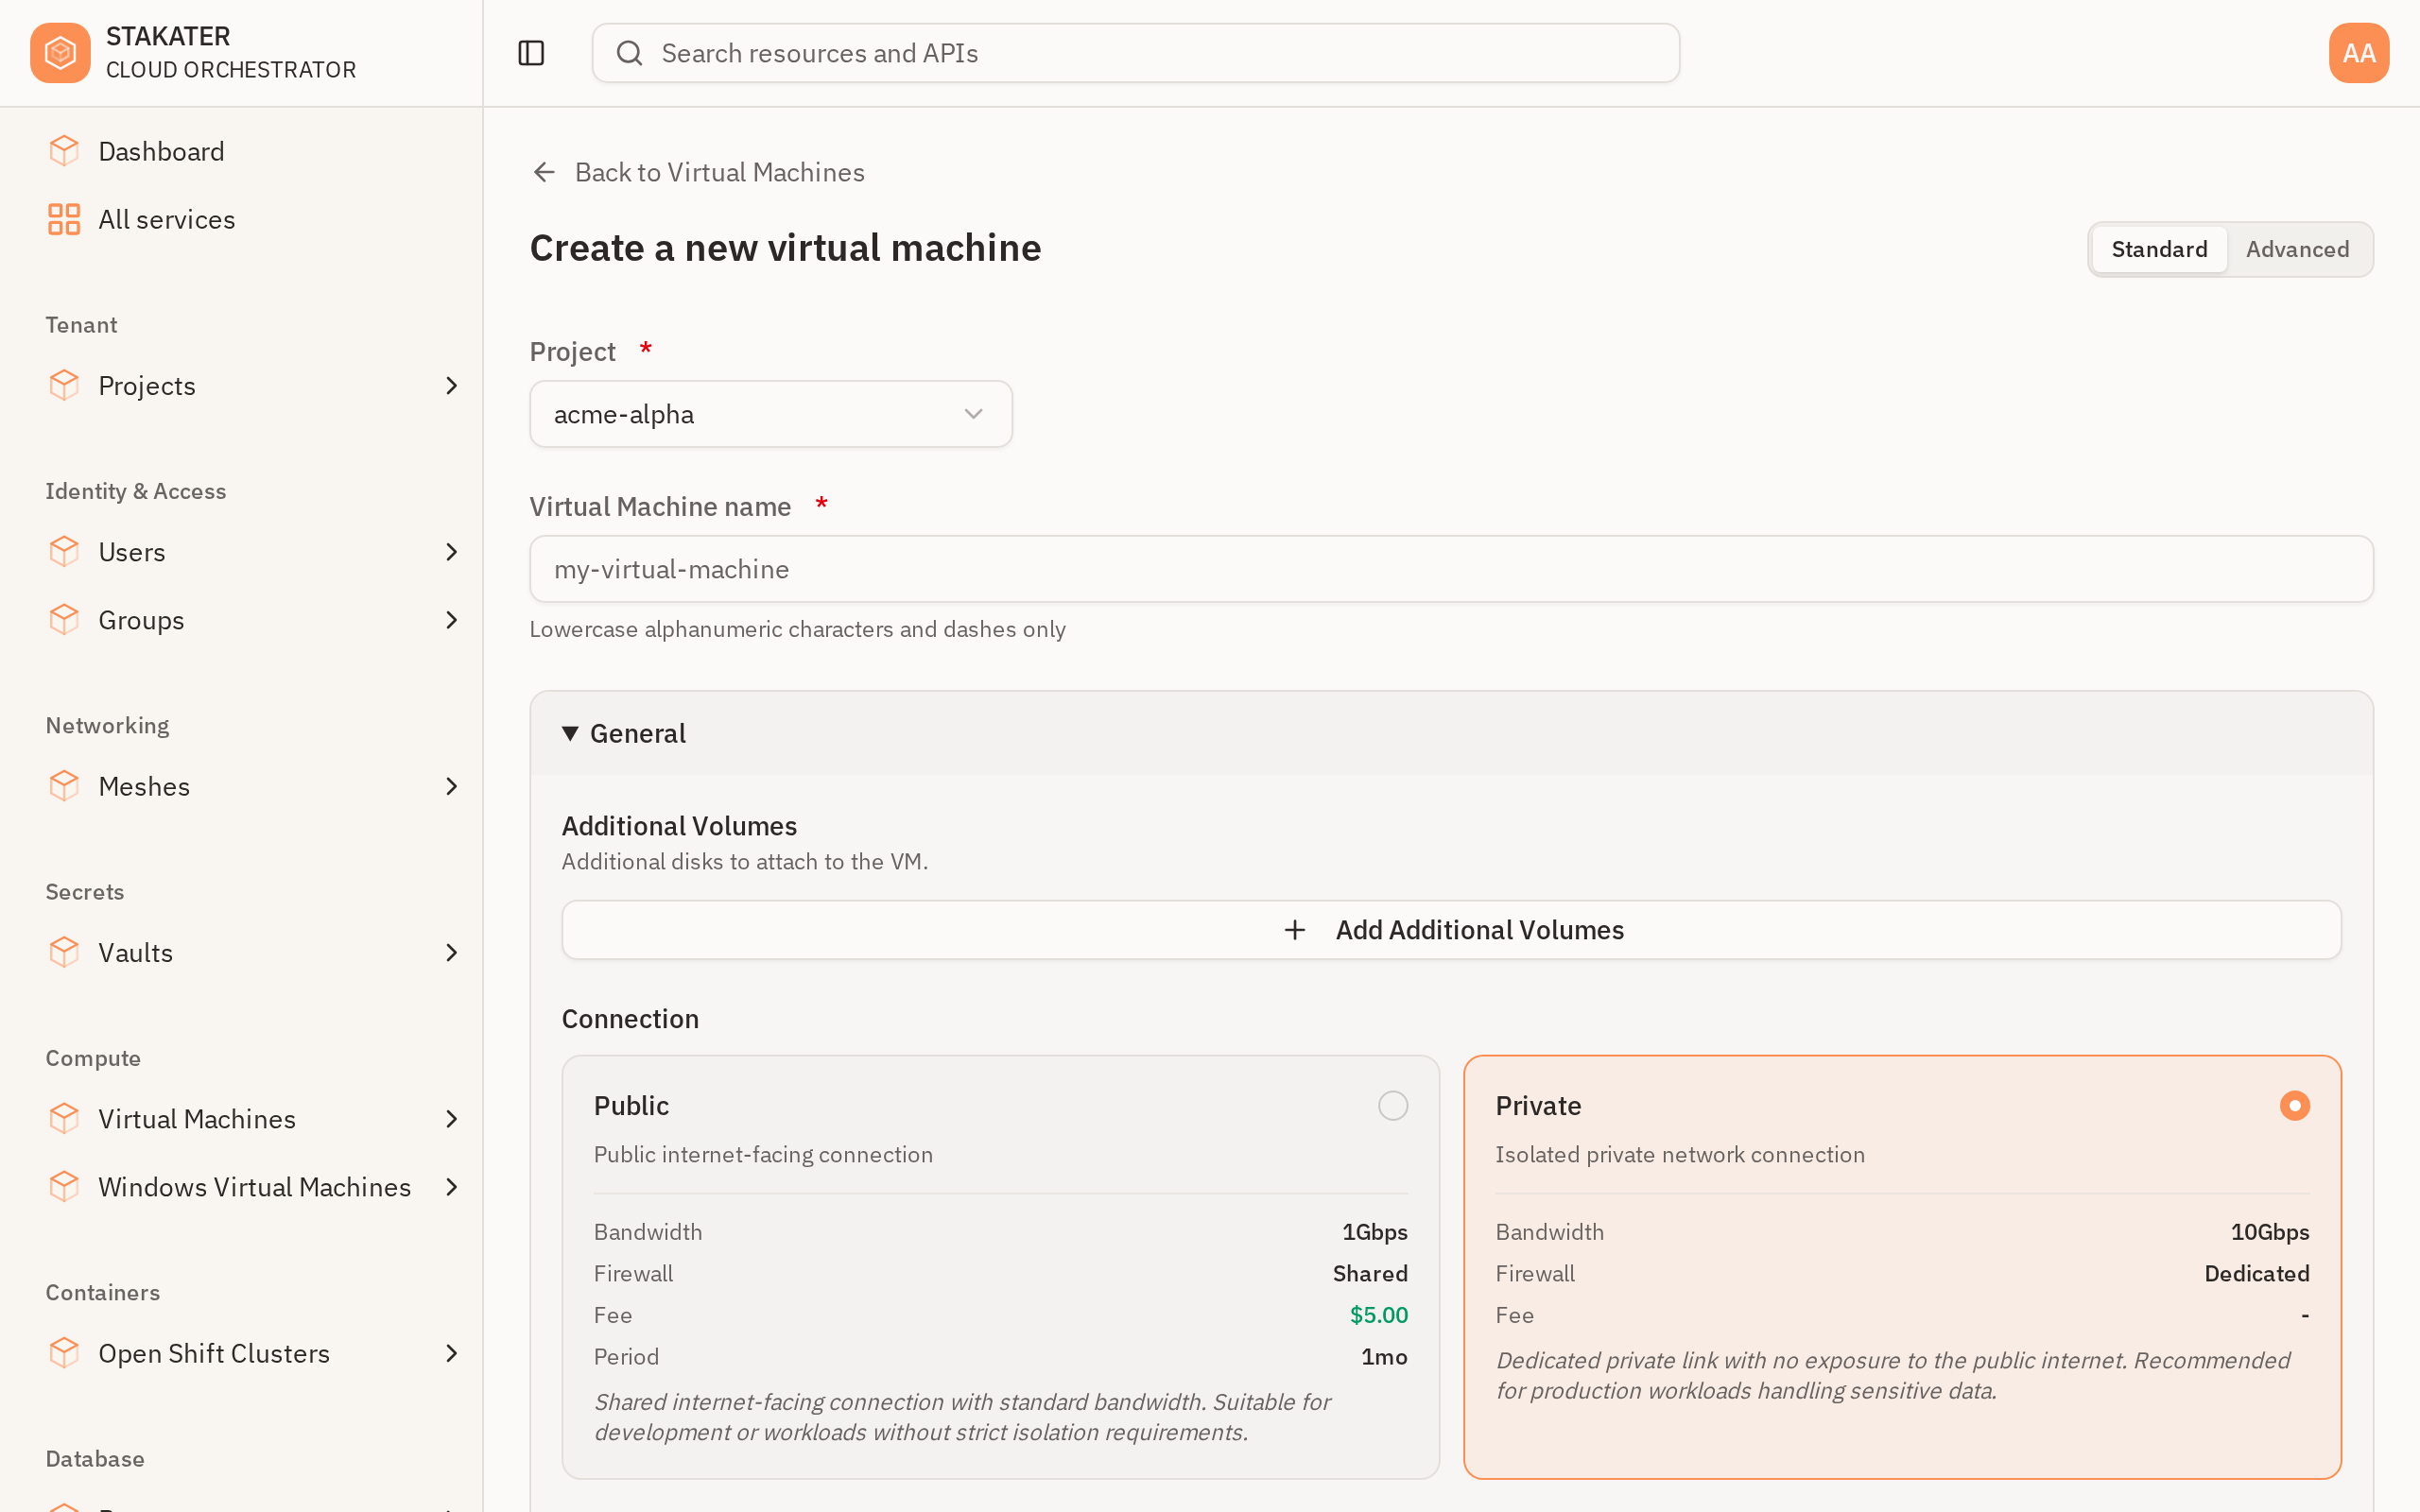Screen dimensions: 2420x1512
Task: Click the back arrow icon
Action: (544, 172)
